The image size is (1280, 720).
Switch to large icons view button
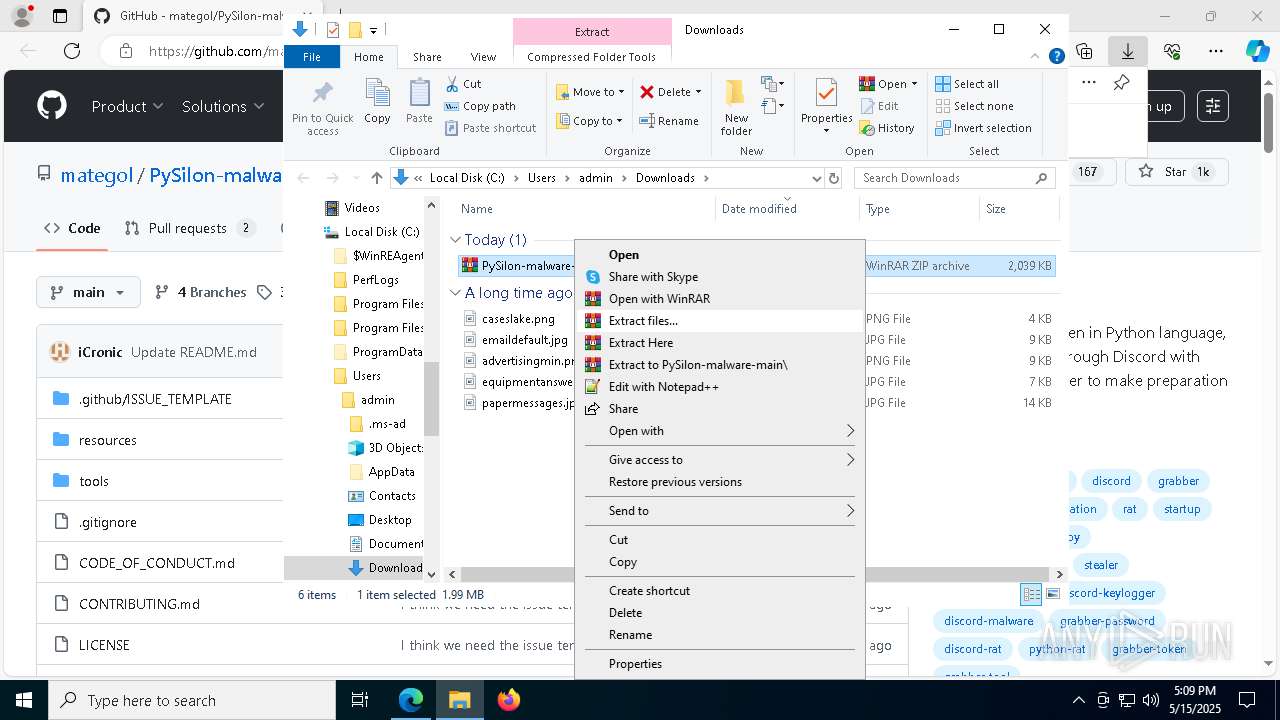[x=1053, y=594]
